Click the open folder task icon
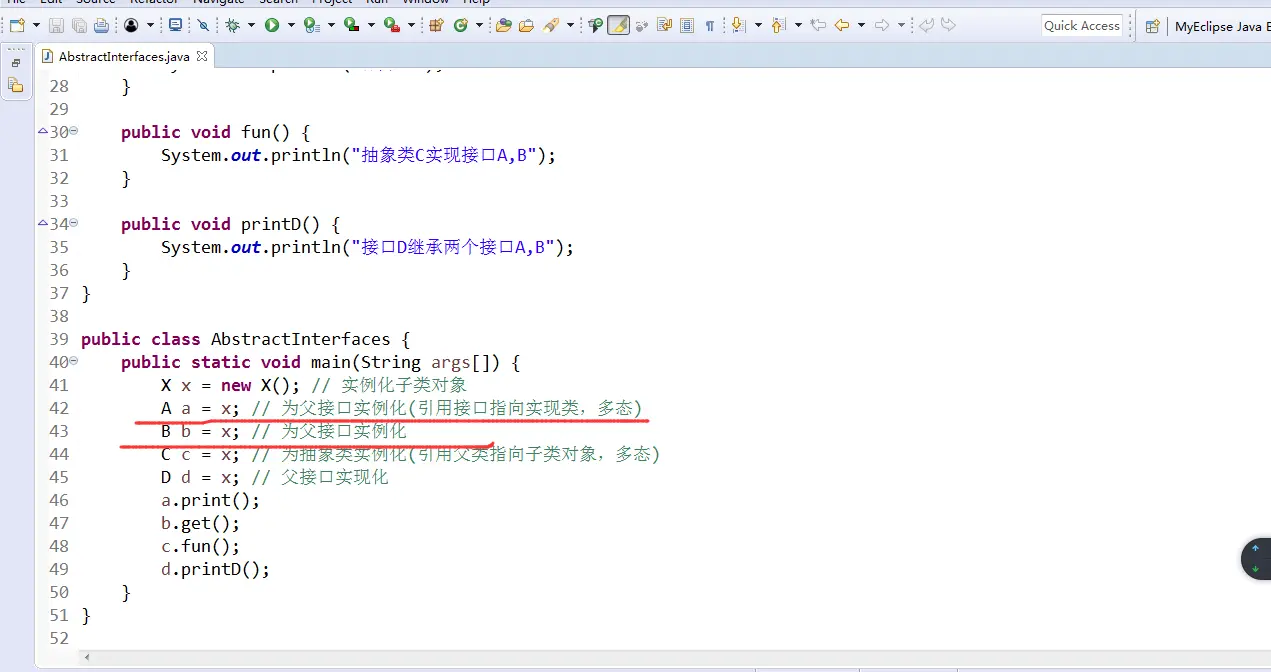 pyautogui.click(x=526, y=25)
